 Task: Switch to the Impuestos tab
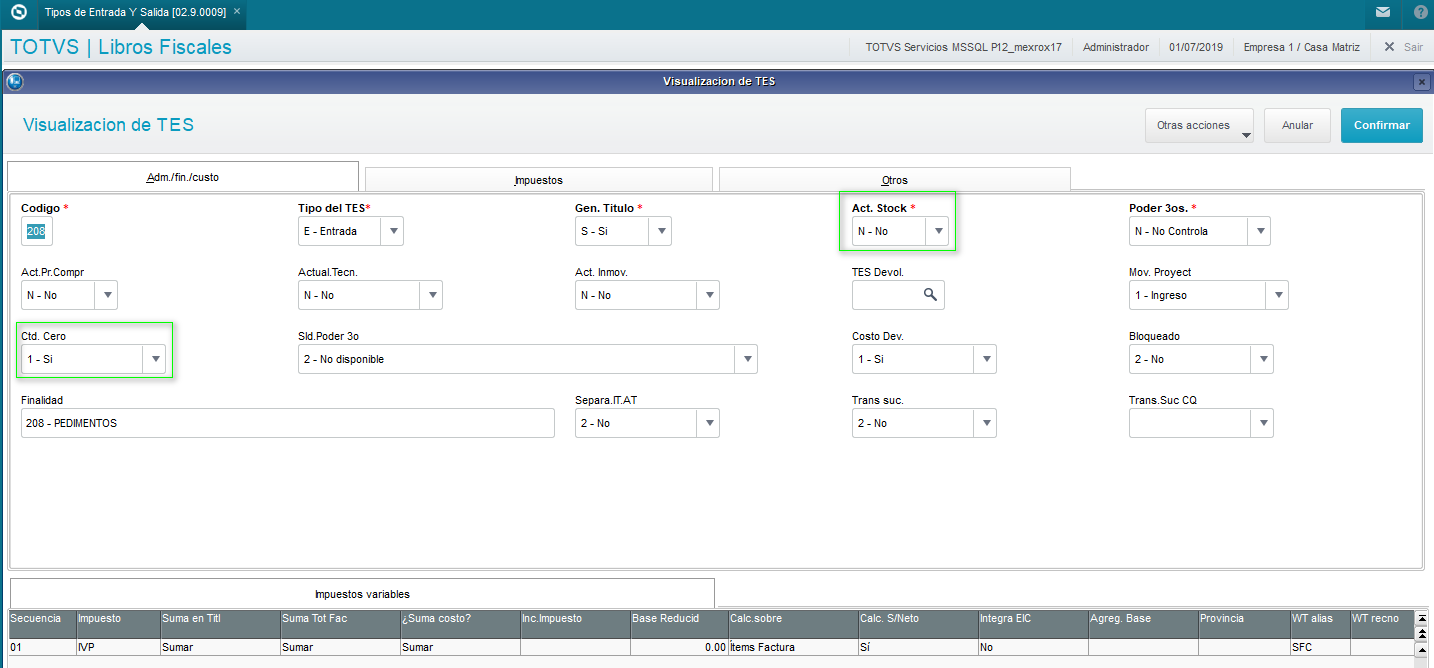[539, 180]
